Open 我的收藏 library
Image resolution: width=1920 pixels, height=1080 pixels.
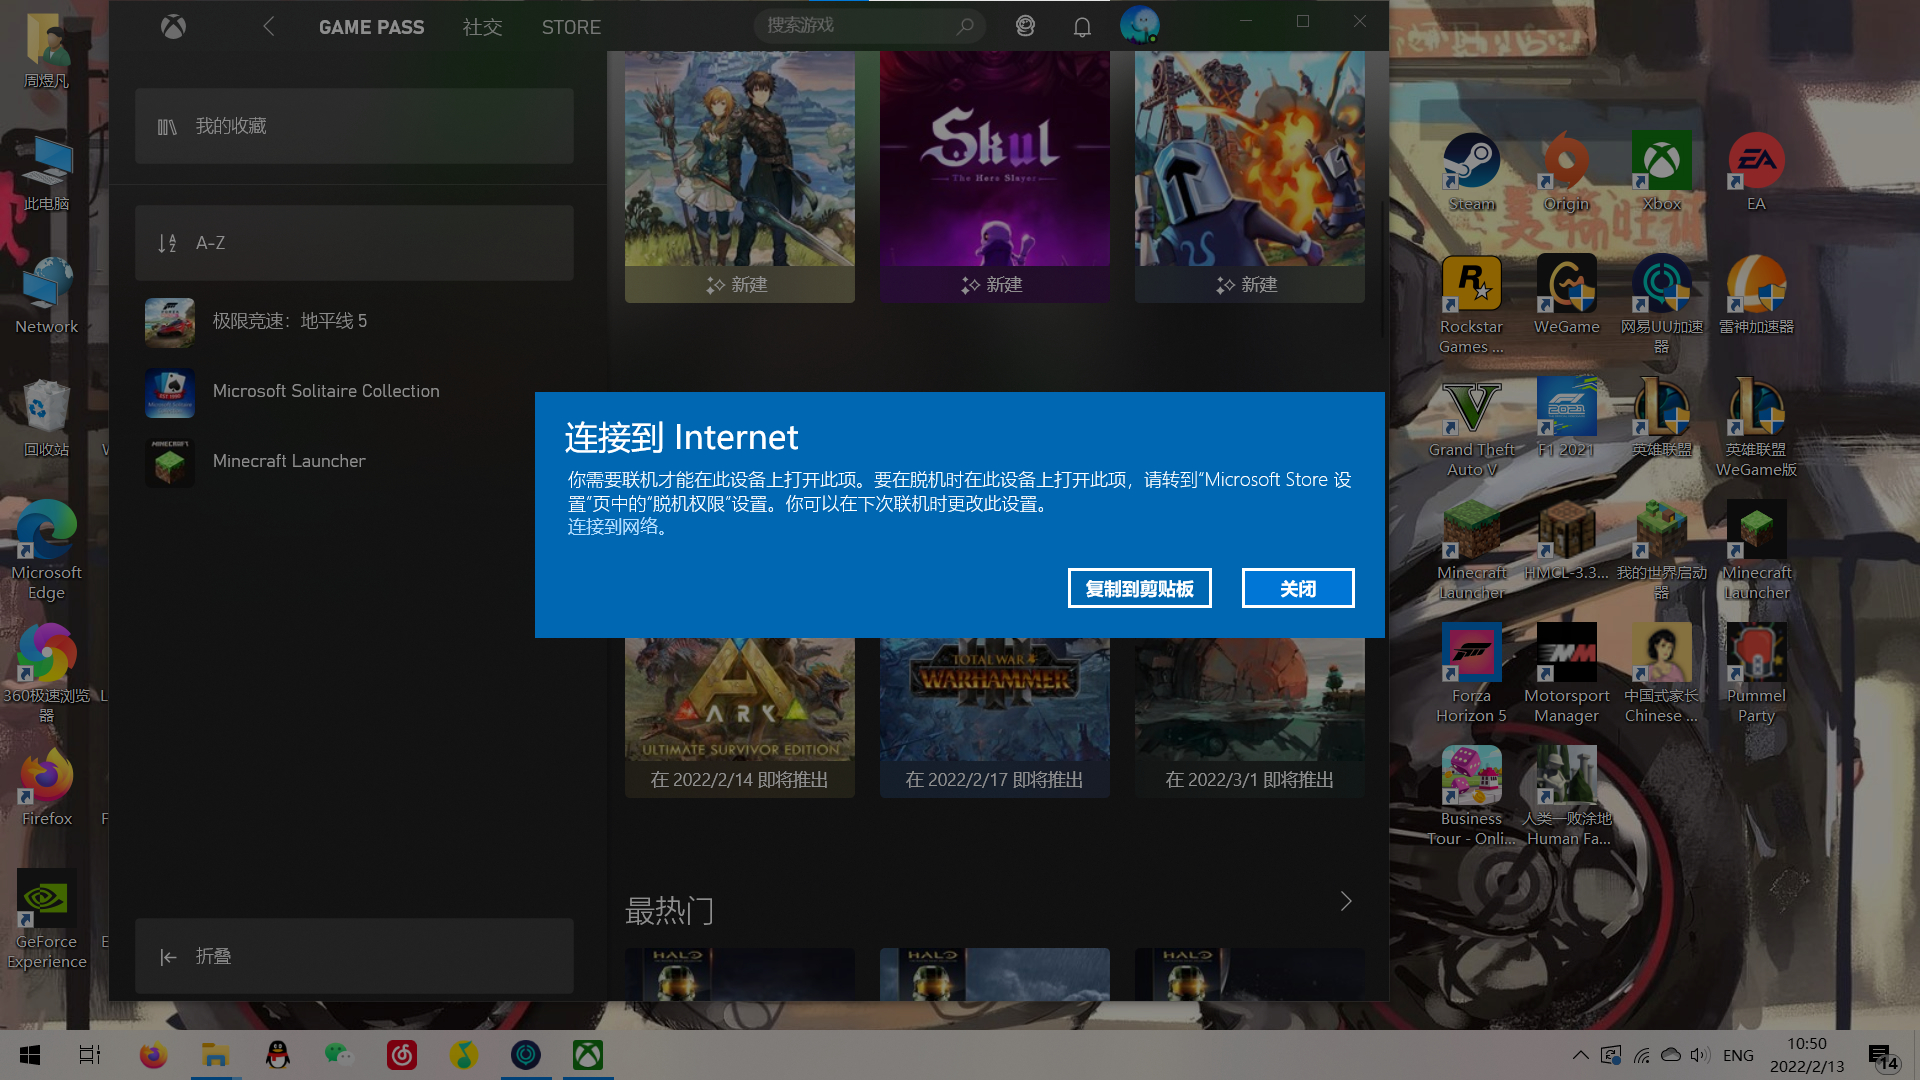354,126
